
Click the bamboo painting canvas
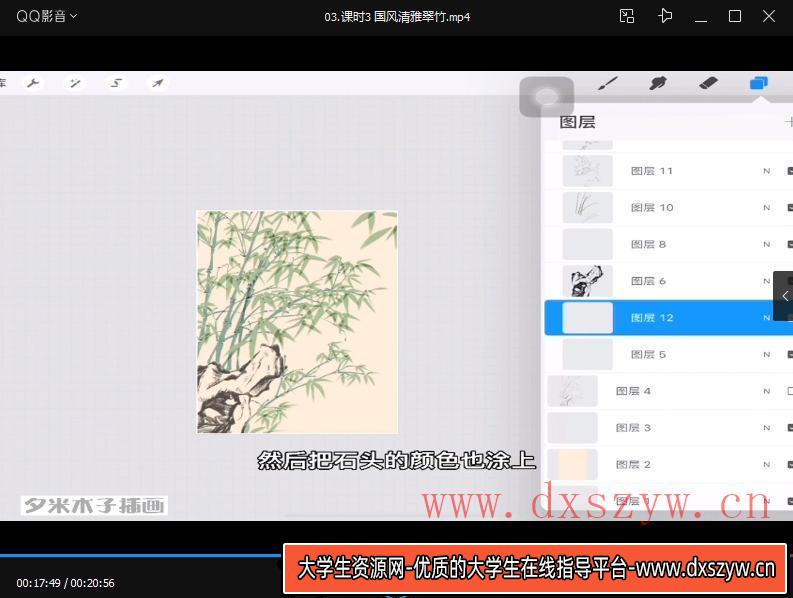click(297, 322)
